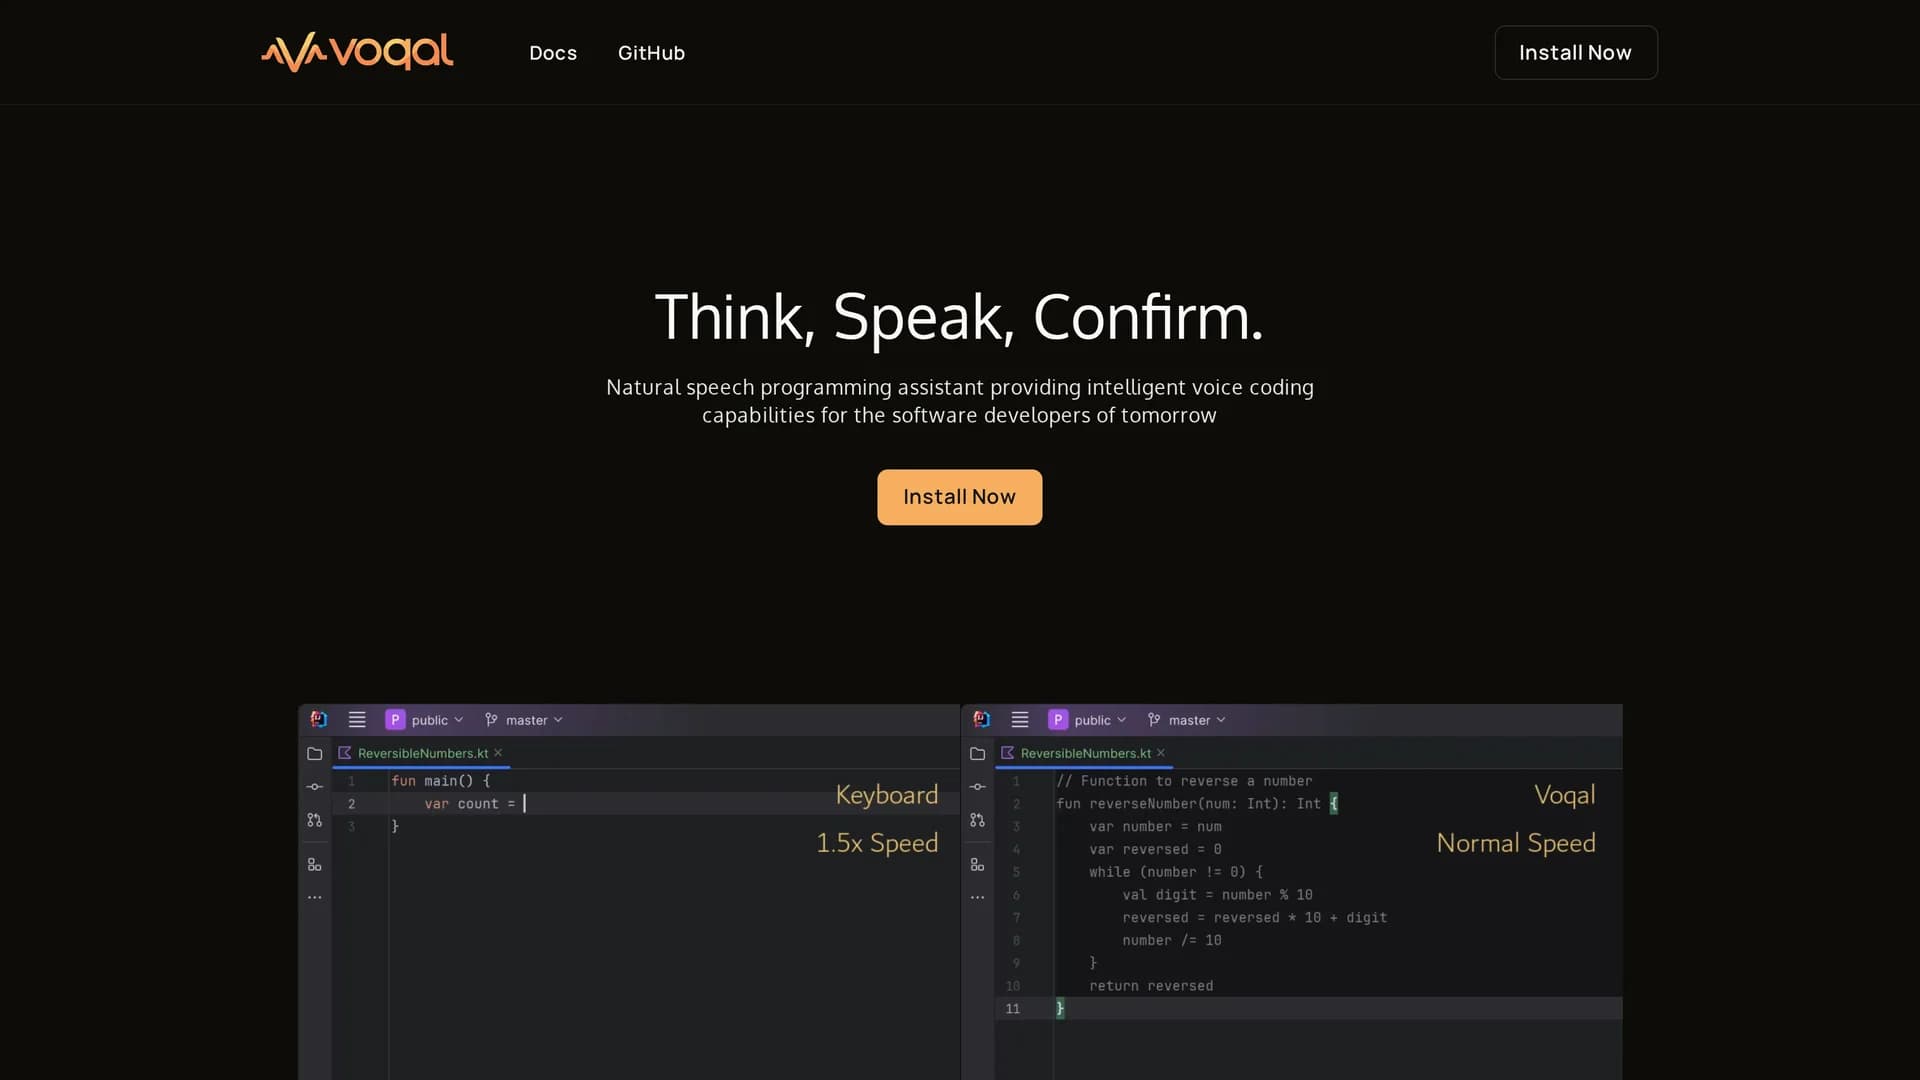Click line number 11 in Voqal pane gutter
The image size is (1920, 1080).
coord(1013,1009)
